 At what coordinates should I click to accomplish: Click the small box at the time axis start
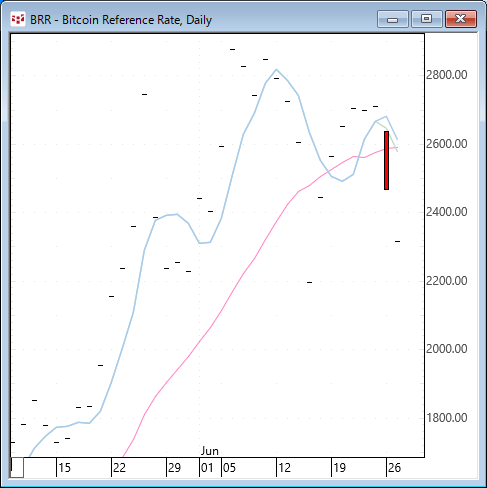pyautogui.click(x=17, y=468)
